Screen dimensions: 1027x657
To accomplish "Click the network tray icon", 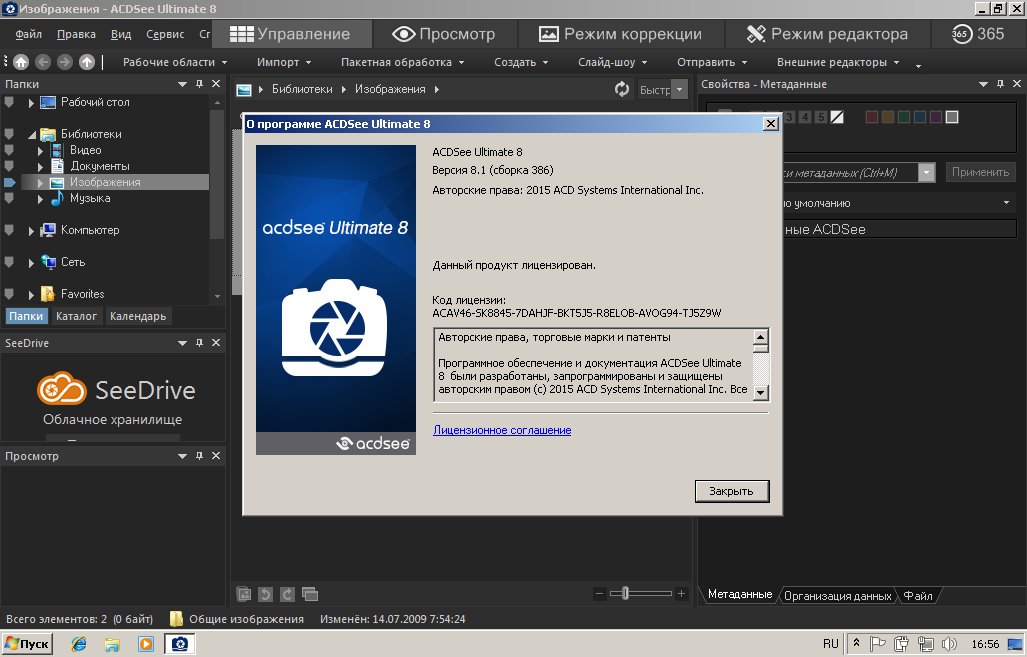I will point(925,644).
